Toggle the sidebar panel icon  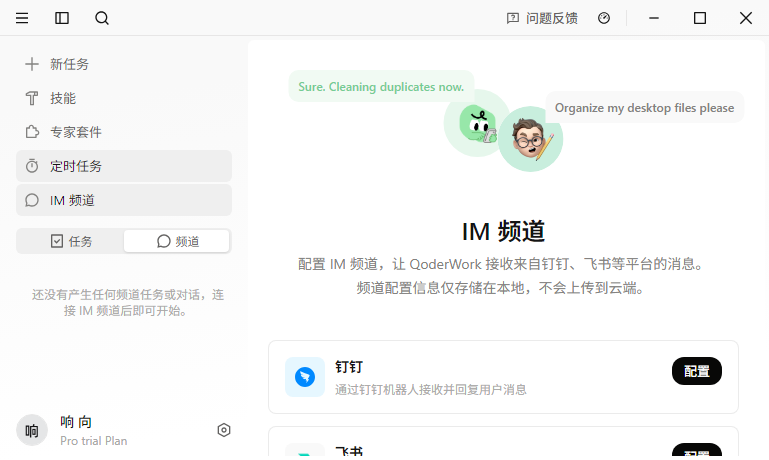62,18
